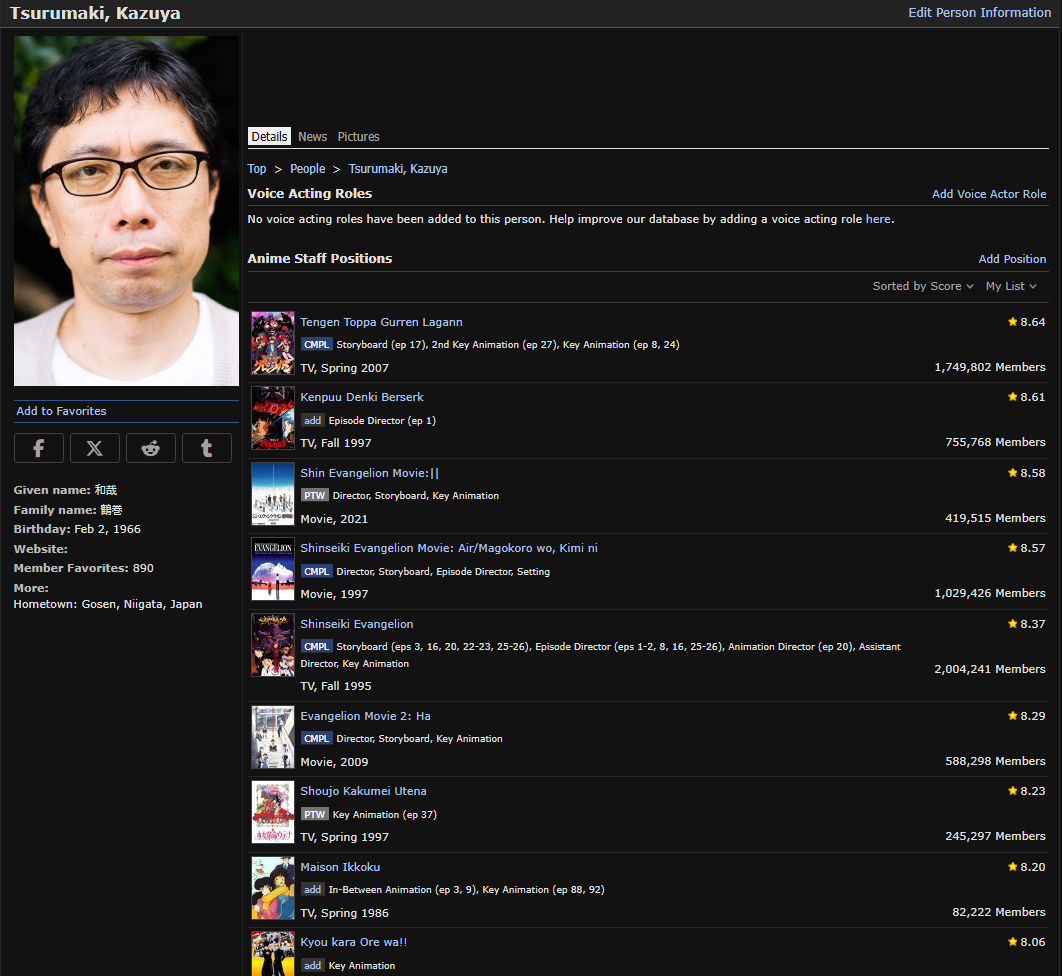Click 'Movie, 2021' text
The width and height of the screenshot is (1062, 976).
334,519
